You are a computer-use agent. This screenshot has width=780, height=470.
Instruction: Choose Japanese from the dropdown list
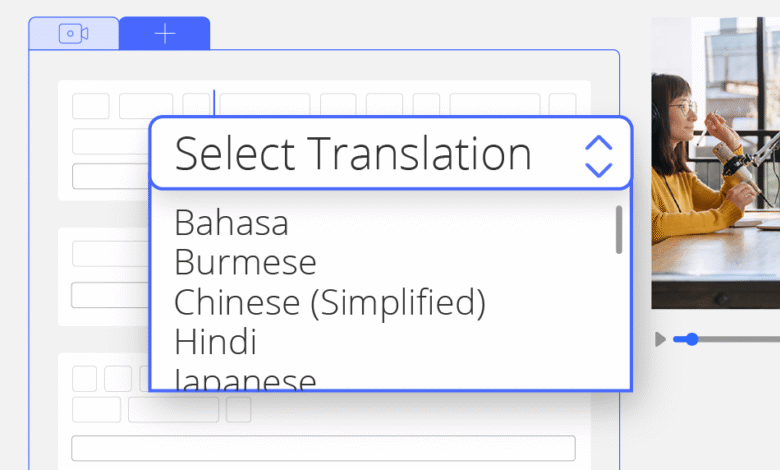[245, 380]
